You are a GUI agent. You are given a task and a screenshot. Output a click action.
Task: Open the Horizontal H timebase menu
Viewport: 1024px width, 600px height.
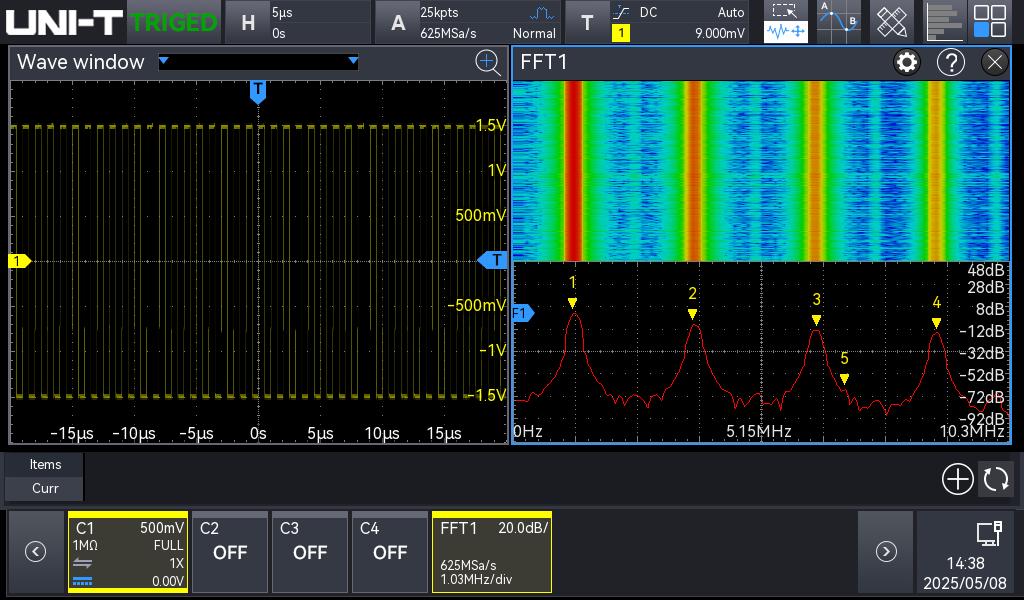click(248, 22)
